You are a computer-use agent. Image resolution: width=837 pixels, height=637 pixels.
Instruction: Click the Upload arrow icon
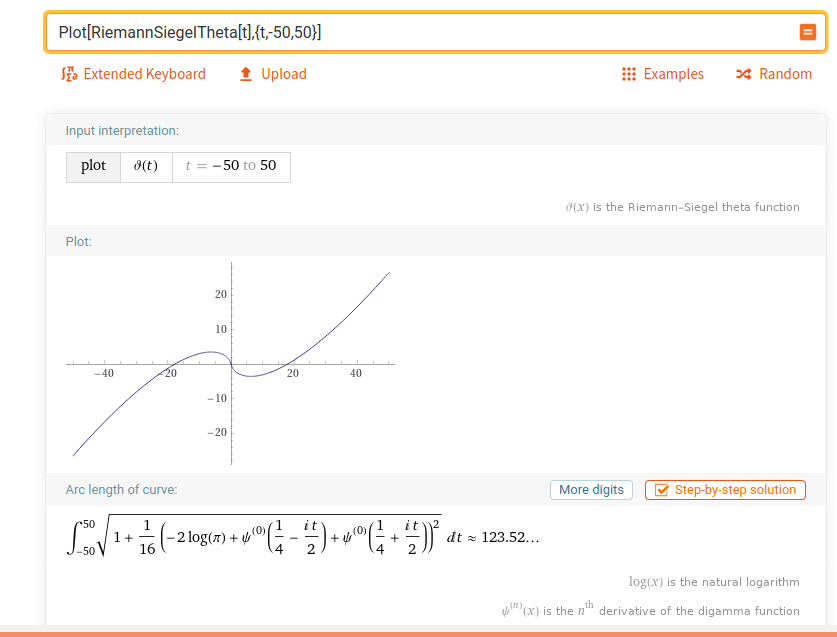[x=245, y=74]
